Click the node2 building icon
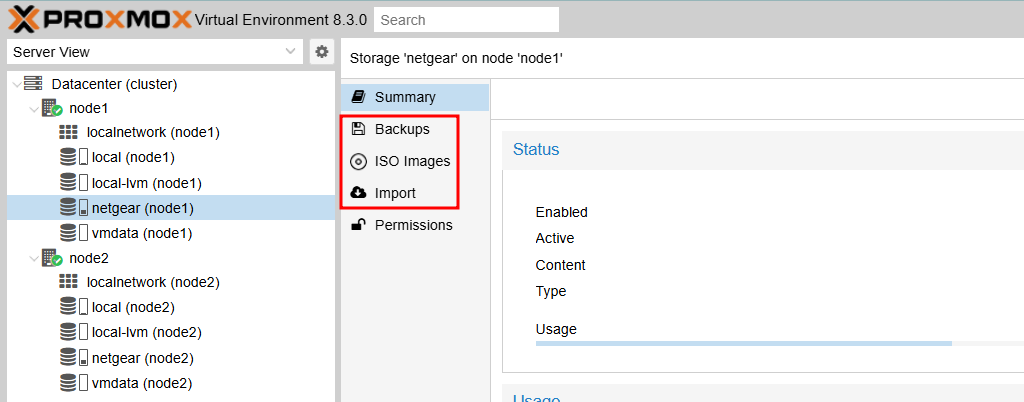This screenshot has width=1024, height=402. tap(52, 258)
